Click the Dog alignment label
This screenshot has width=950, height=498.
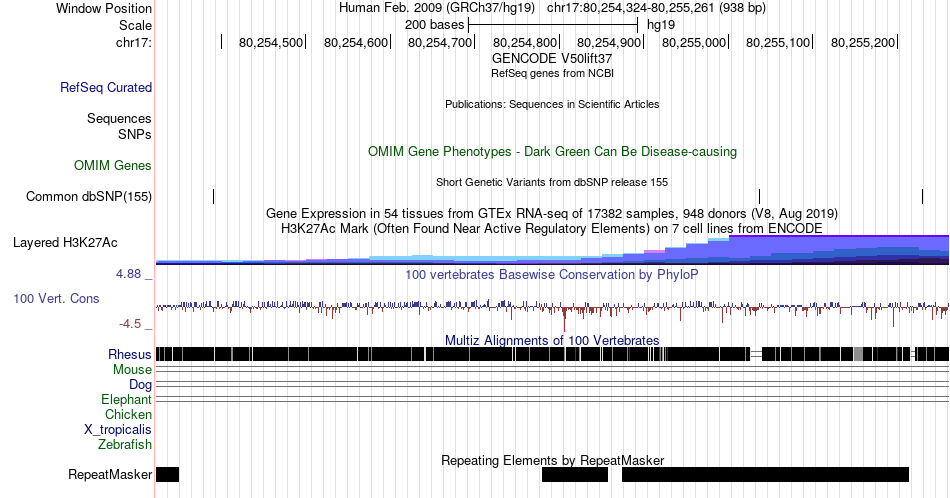click(x=141, y=385)
